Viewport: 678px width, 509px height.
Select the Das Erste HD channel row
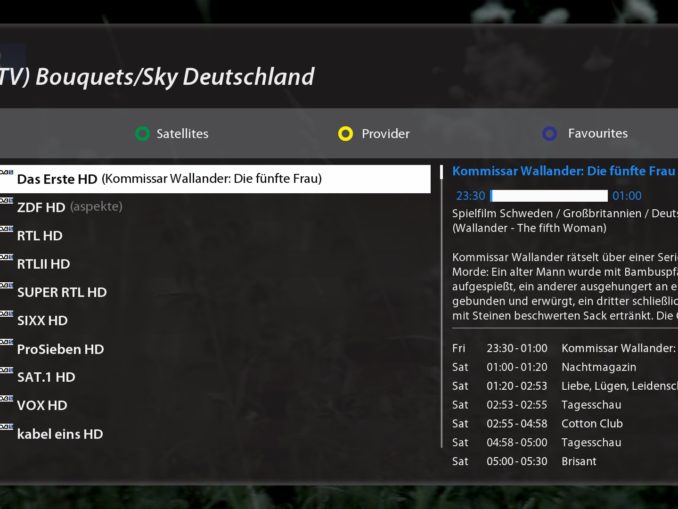point(215,179)
